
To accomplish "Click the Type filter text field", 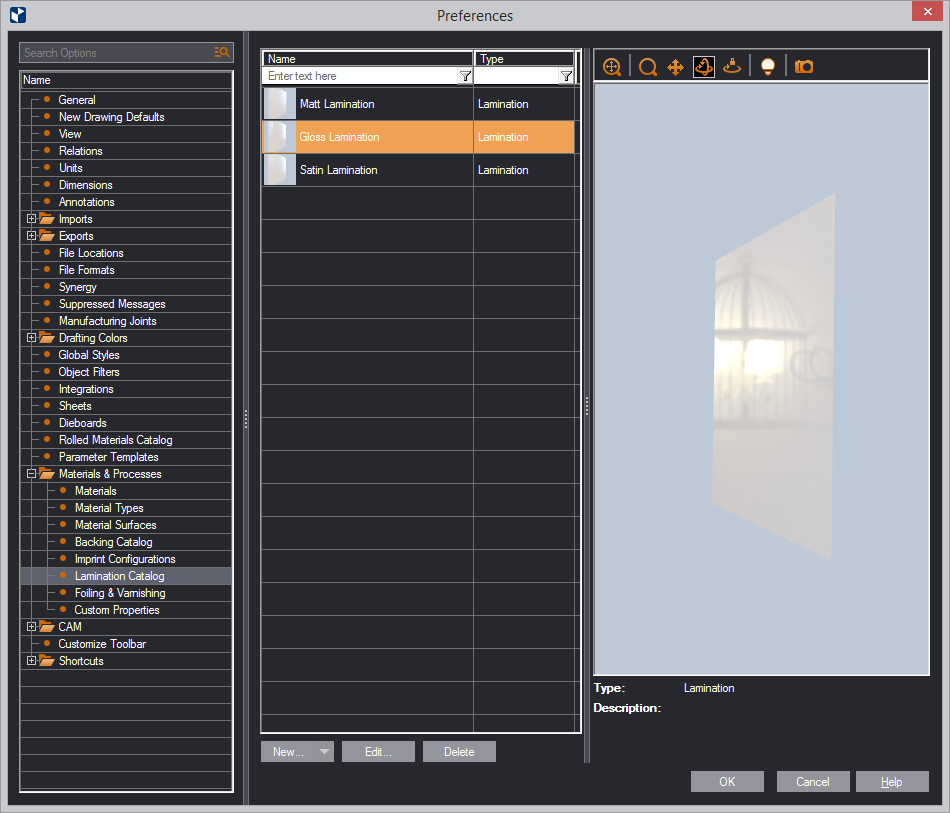I will [517, 76].
